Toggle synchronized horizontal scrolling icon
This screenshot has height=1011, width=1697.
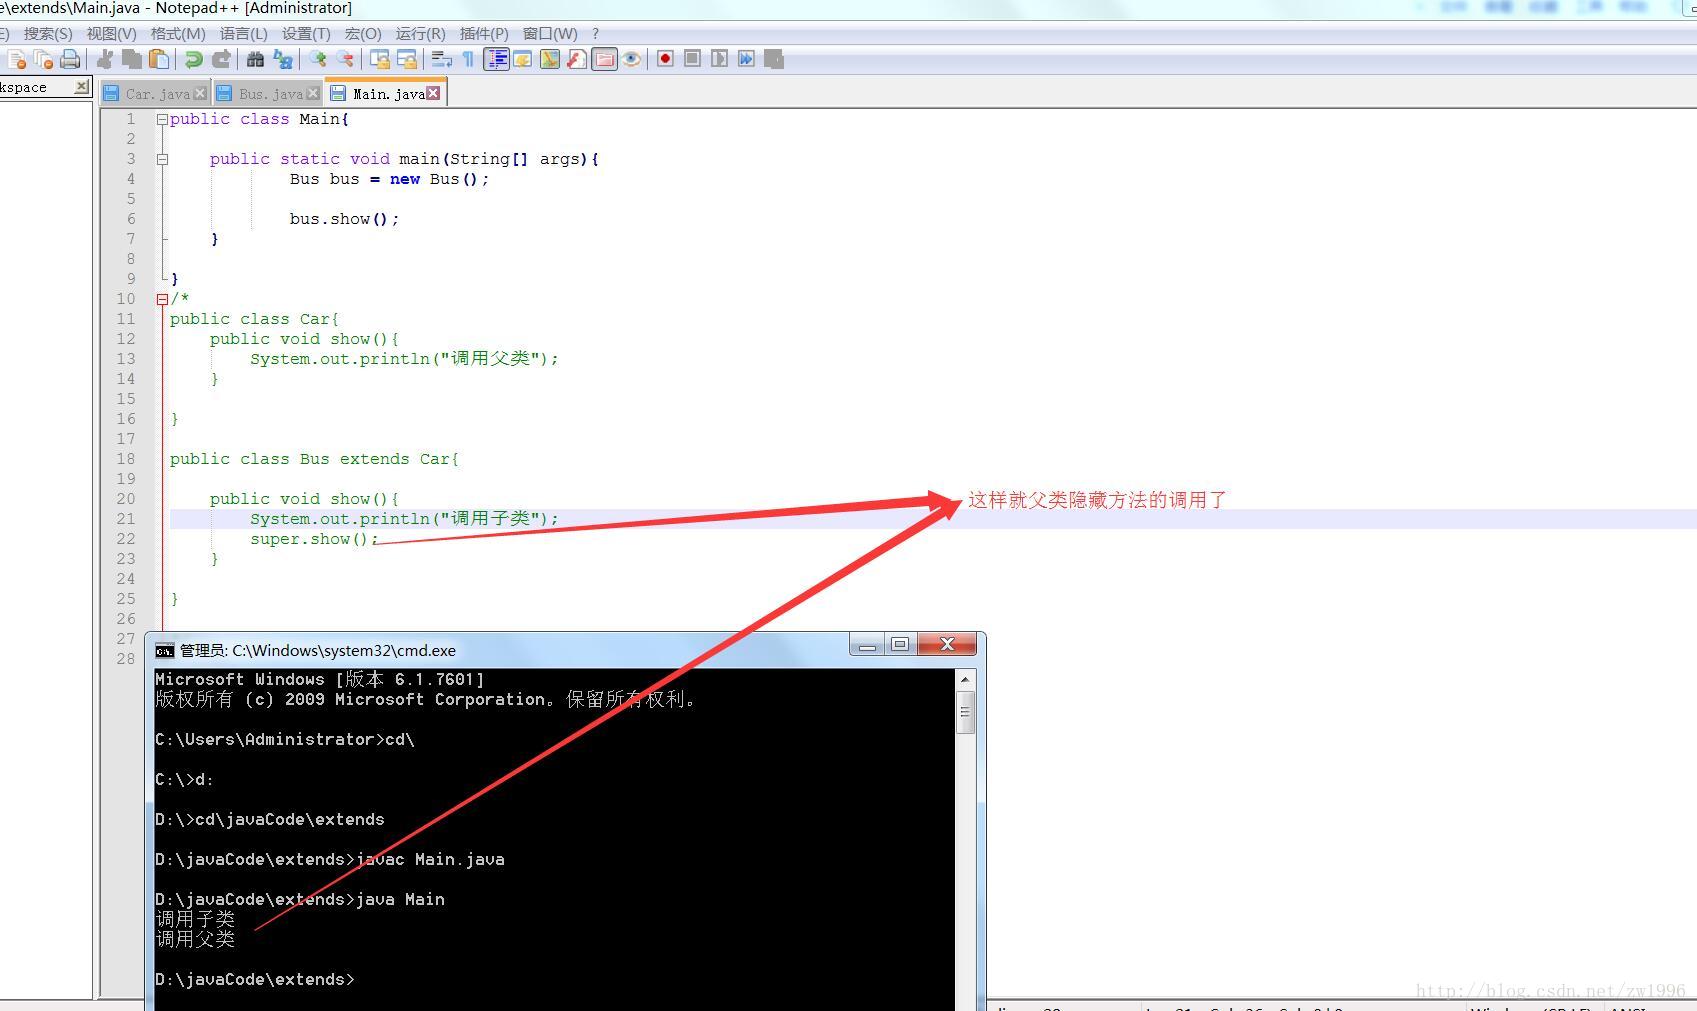407,59
